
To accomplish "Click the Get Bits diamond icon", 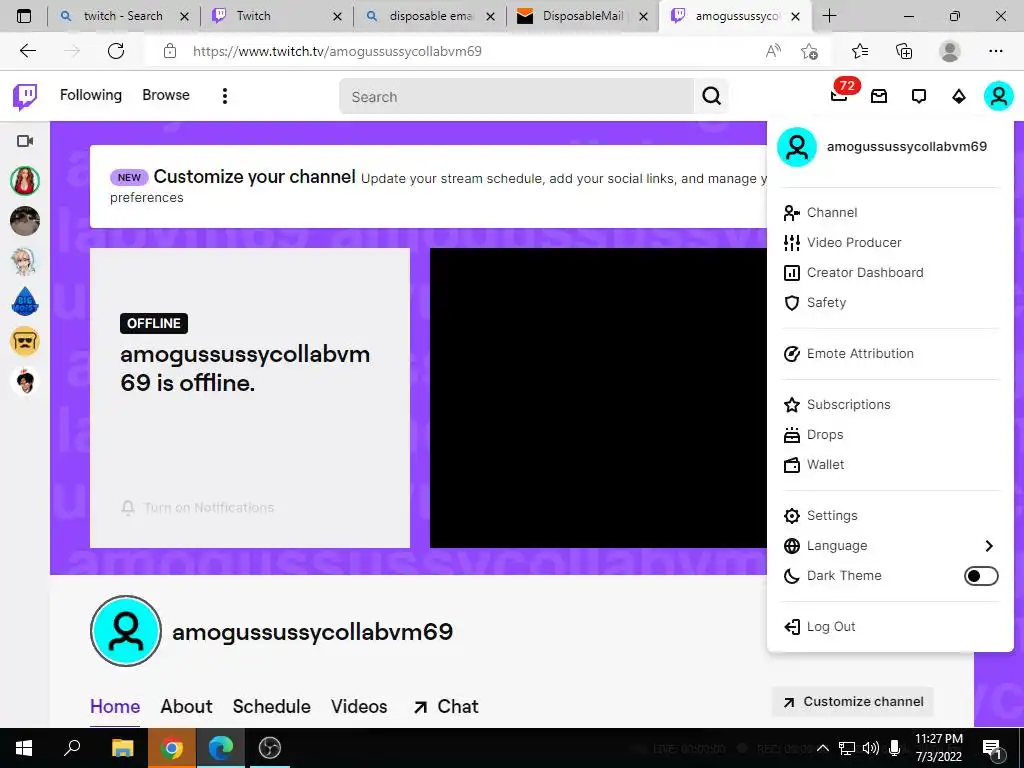I will pos(959,97).
